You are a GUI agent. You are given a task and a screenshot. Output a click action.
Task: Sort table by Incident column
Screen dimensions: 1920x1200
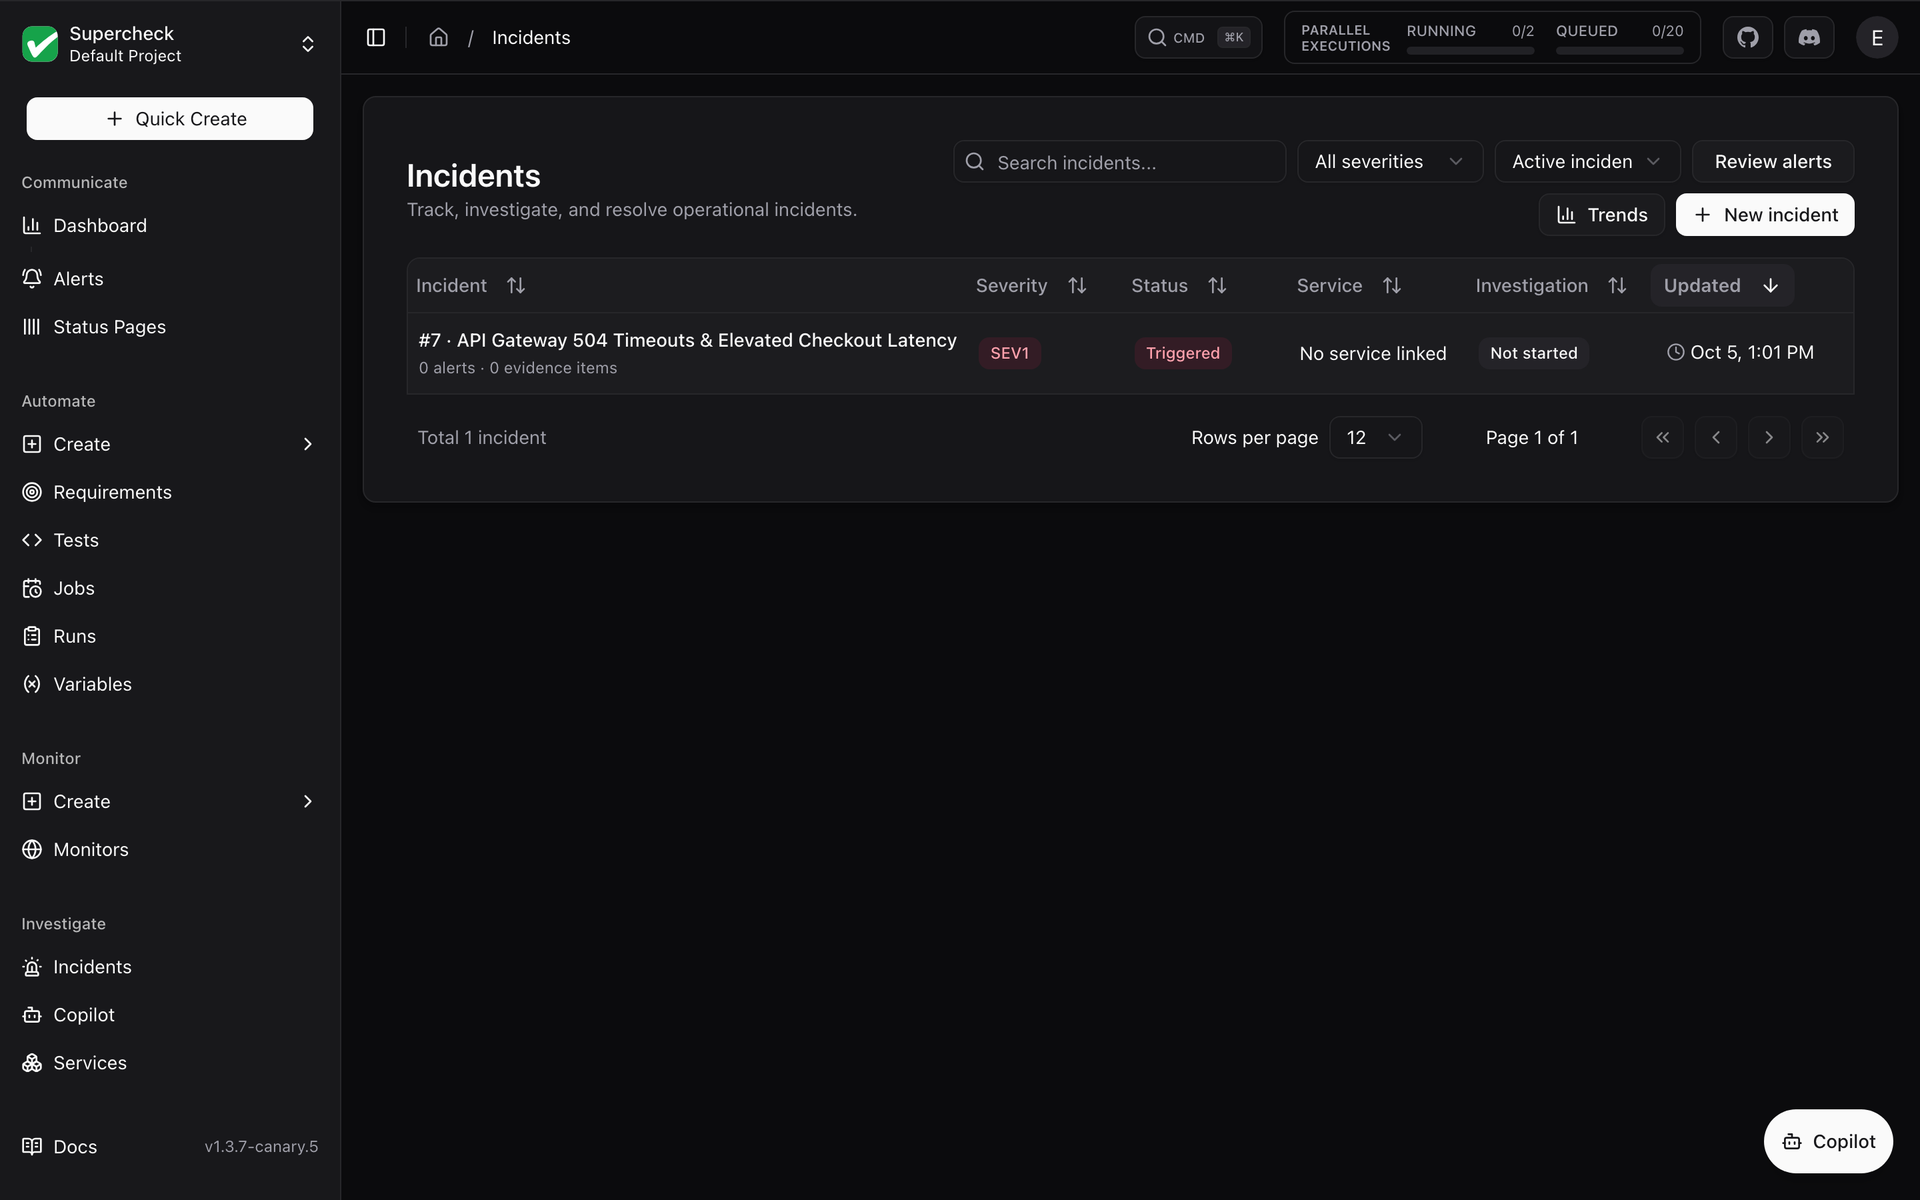(x=470, y=286)
